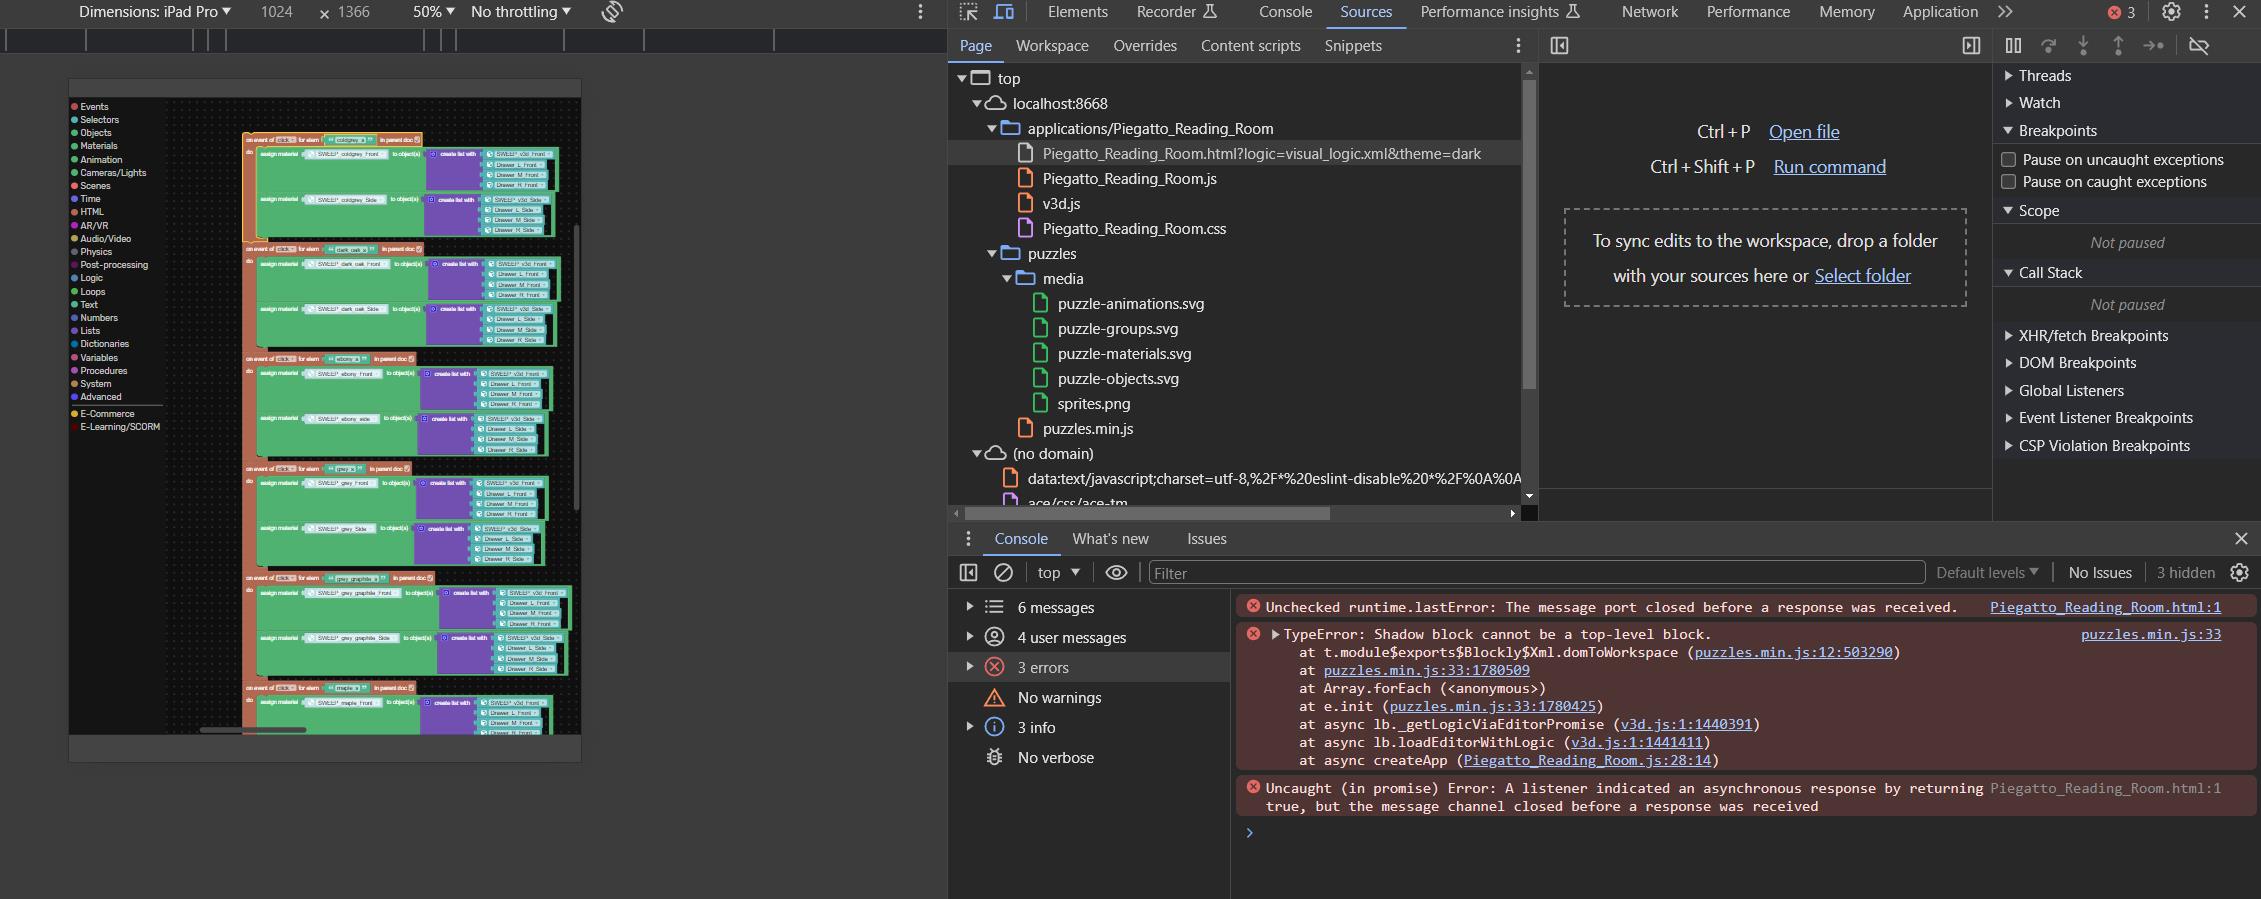Hide the debugger sidebar pane
2261x899 pixels.
pyautogui.click(x=1971, y=46)
